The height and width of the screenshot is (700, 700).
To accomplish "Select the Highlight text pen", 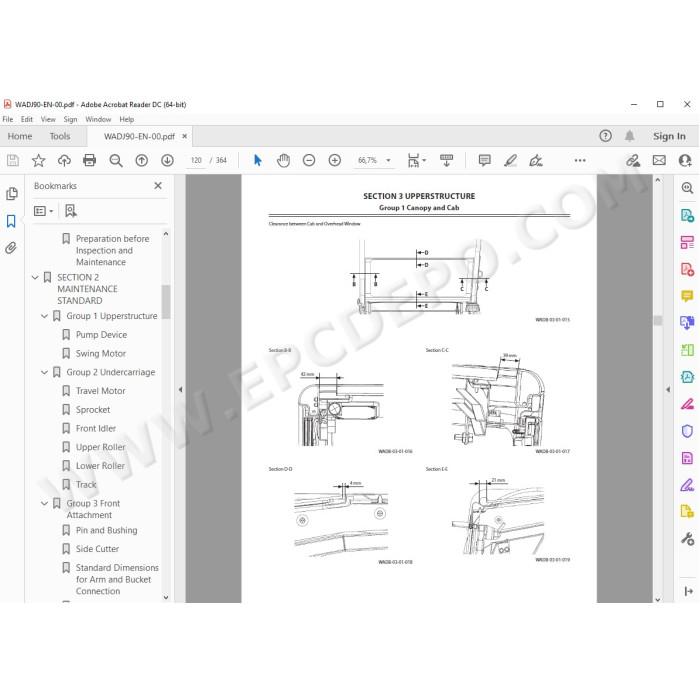I will 510,160.
